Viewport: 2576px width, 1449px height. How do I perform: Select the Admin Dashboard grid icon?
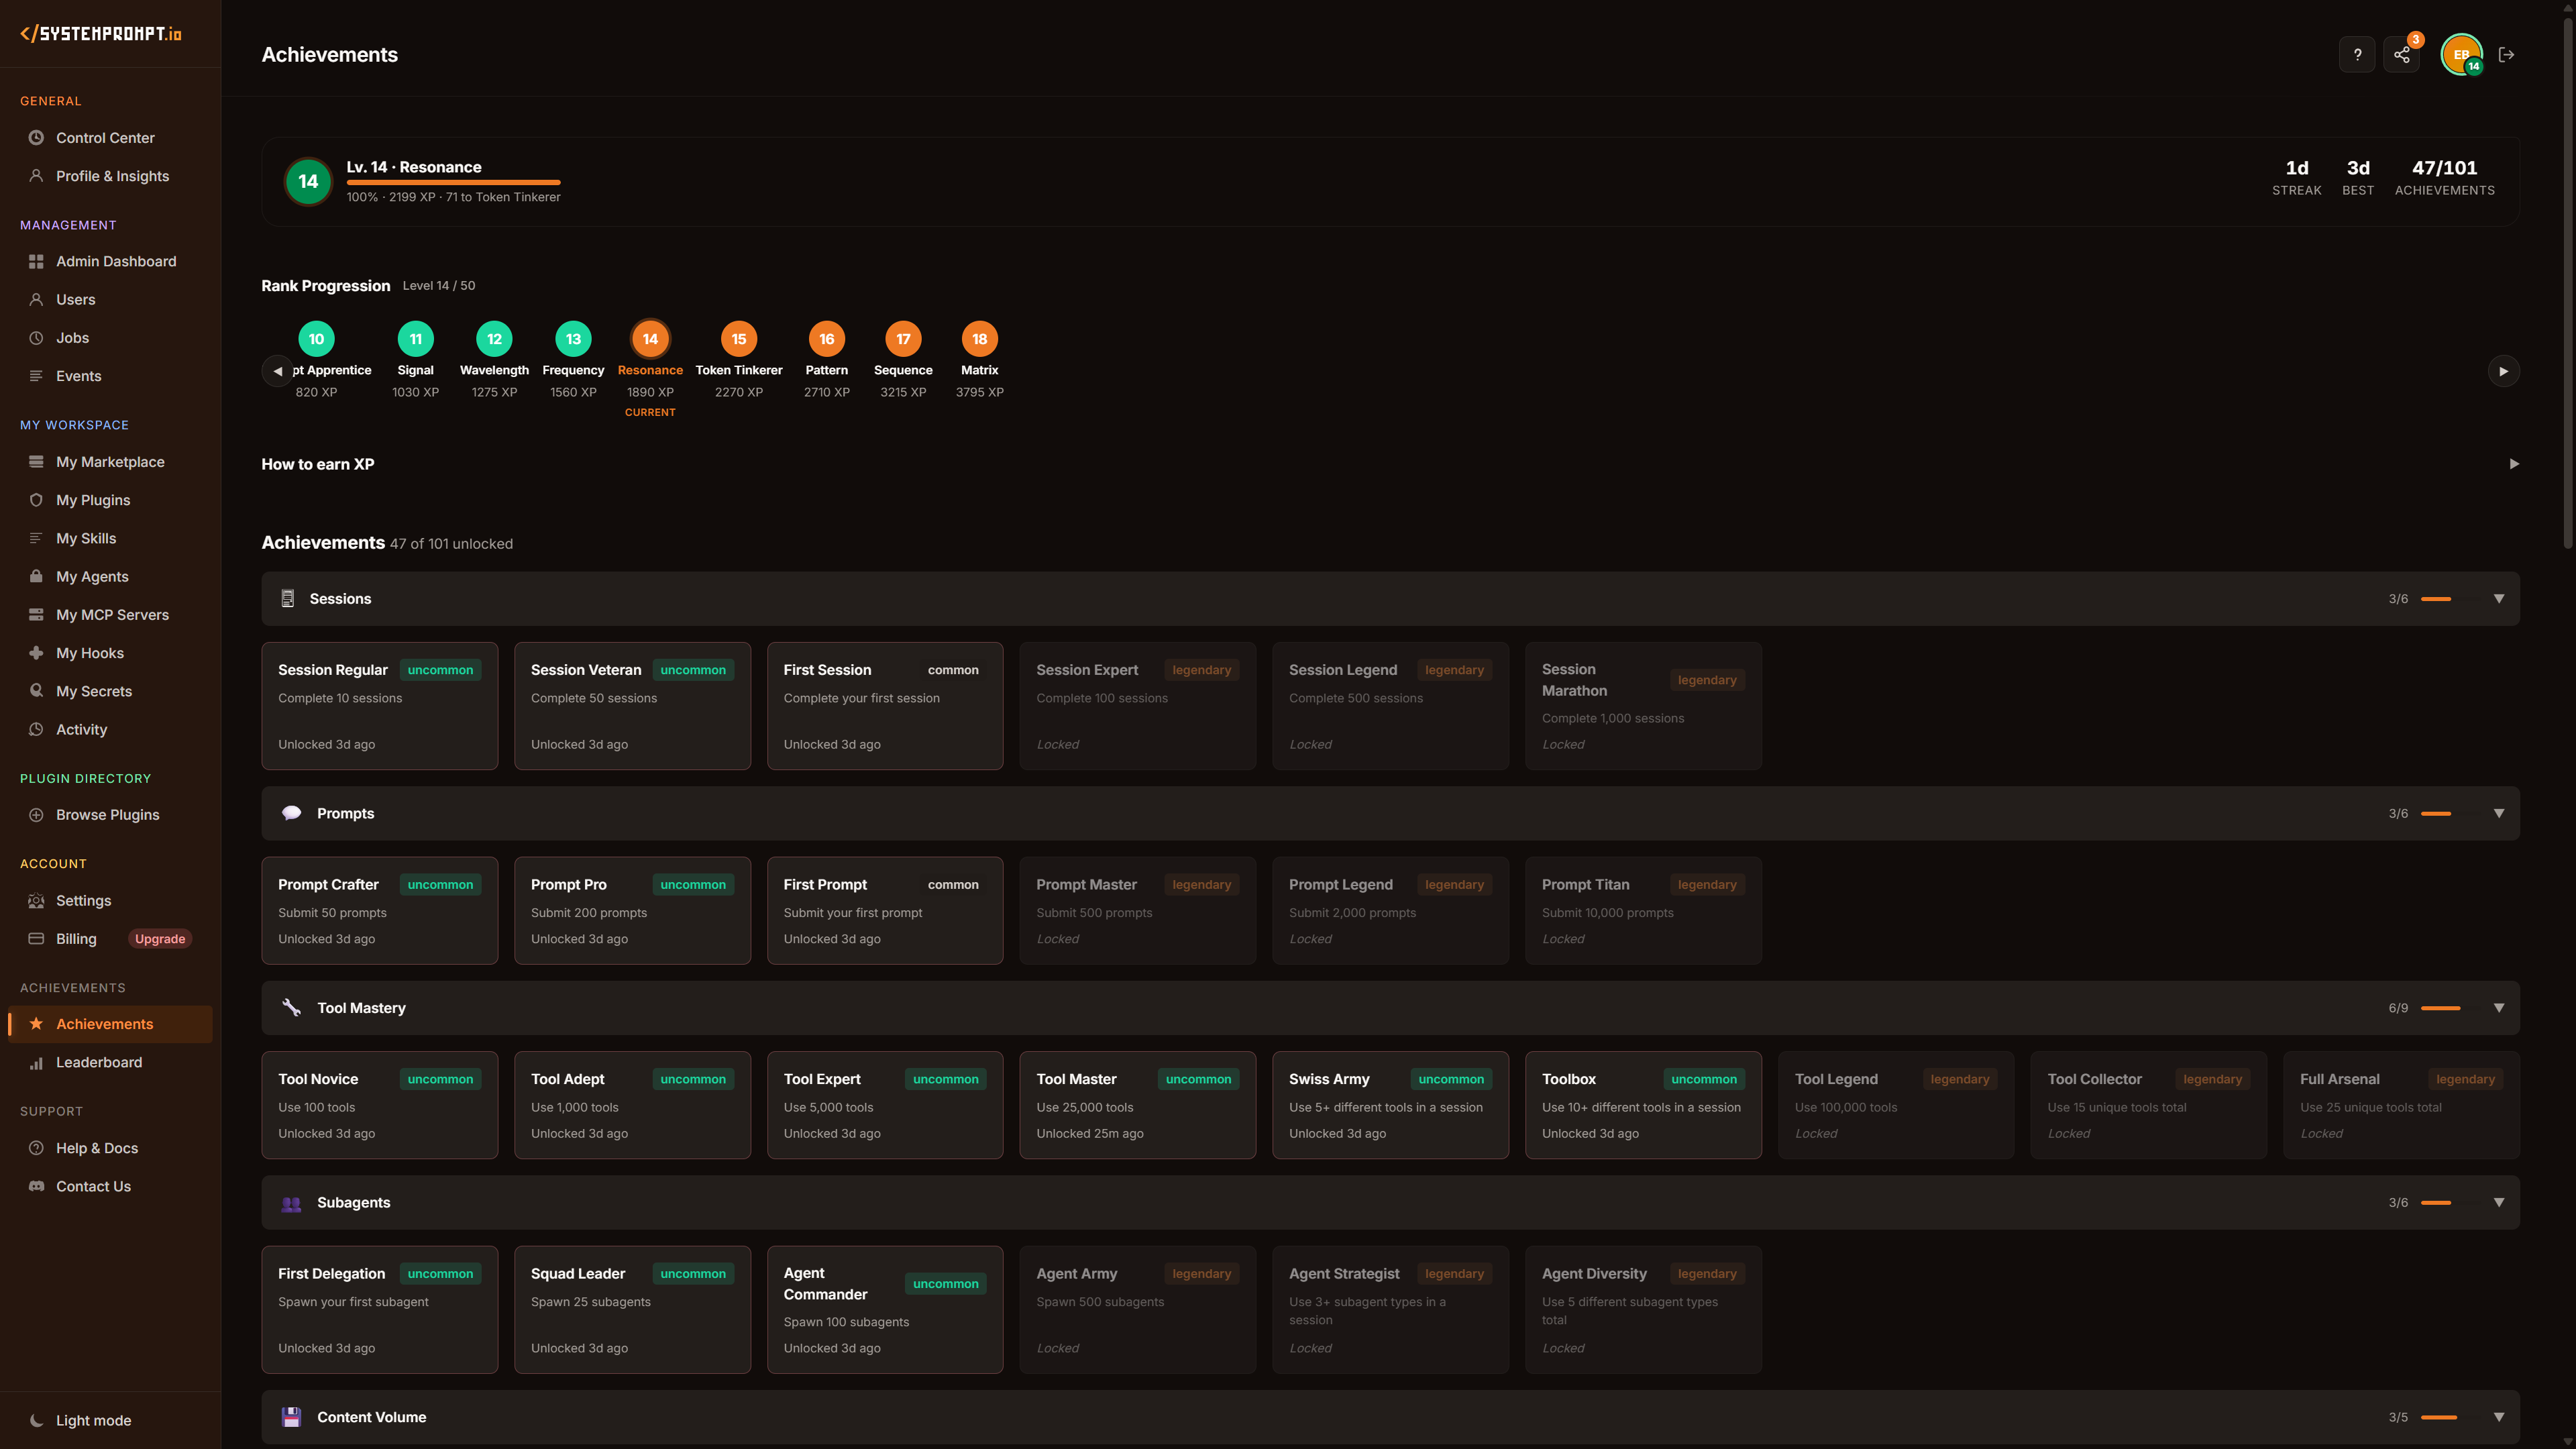click(35, 261)
